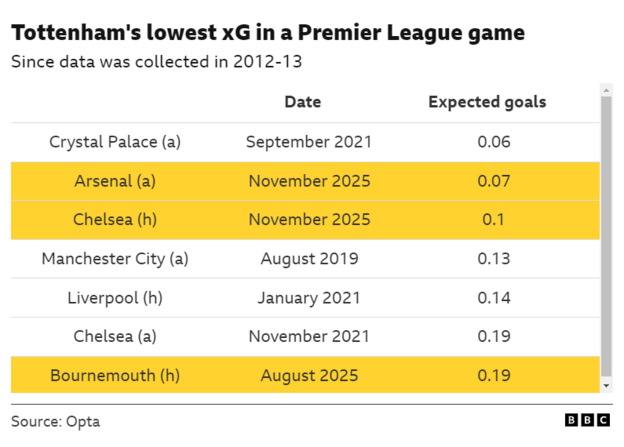
Task: Select the Bournemouth (h) cell
Action: 115,376
